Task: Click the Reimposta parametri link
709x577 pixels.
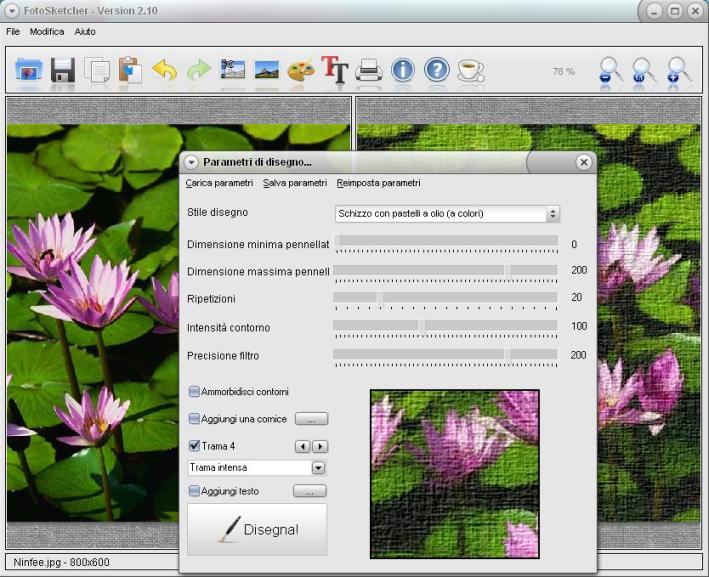Action: point(378,183)
